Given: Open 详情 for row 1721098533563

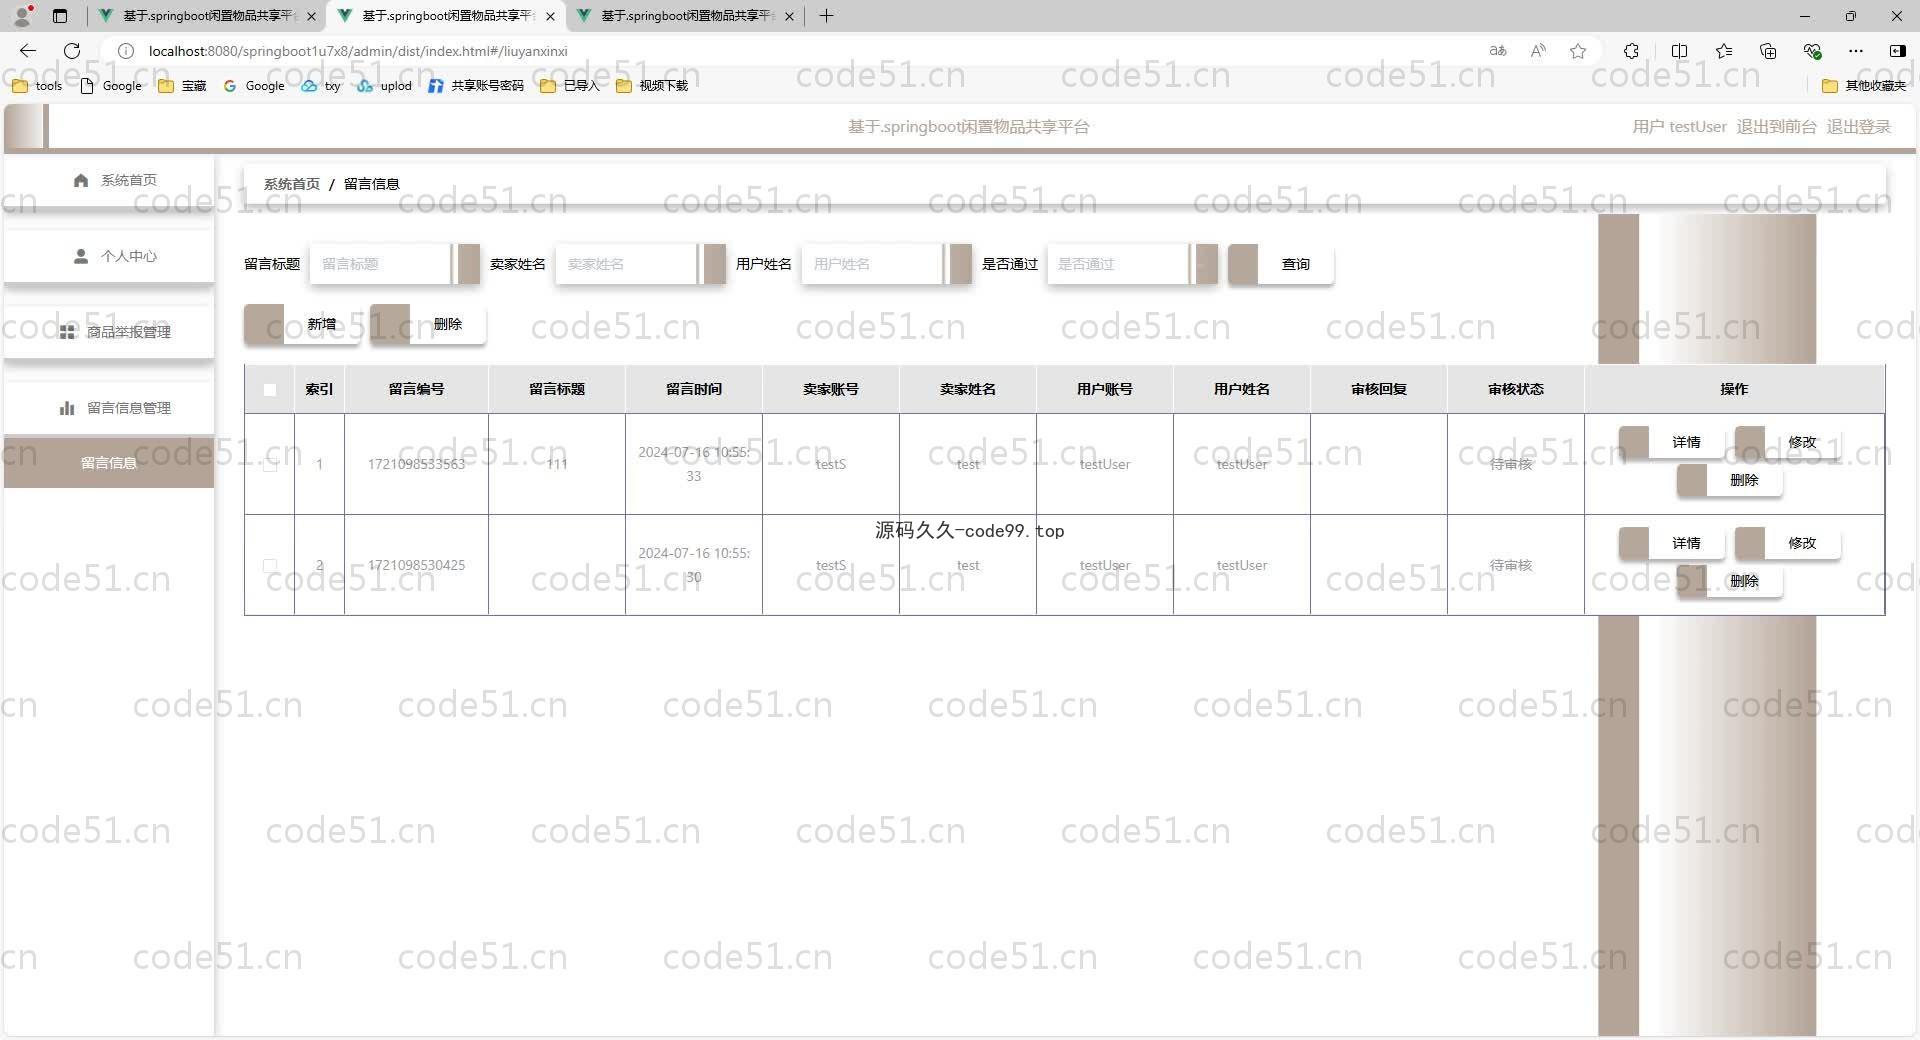Looking at the screenshot, I should pyautogui.click(x=1671, y=442).
